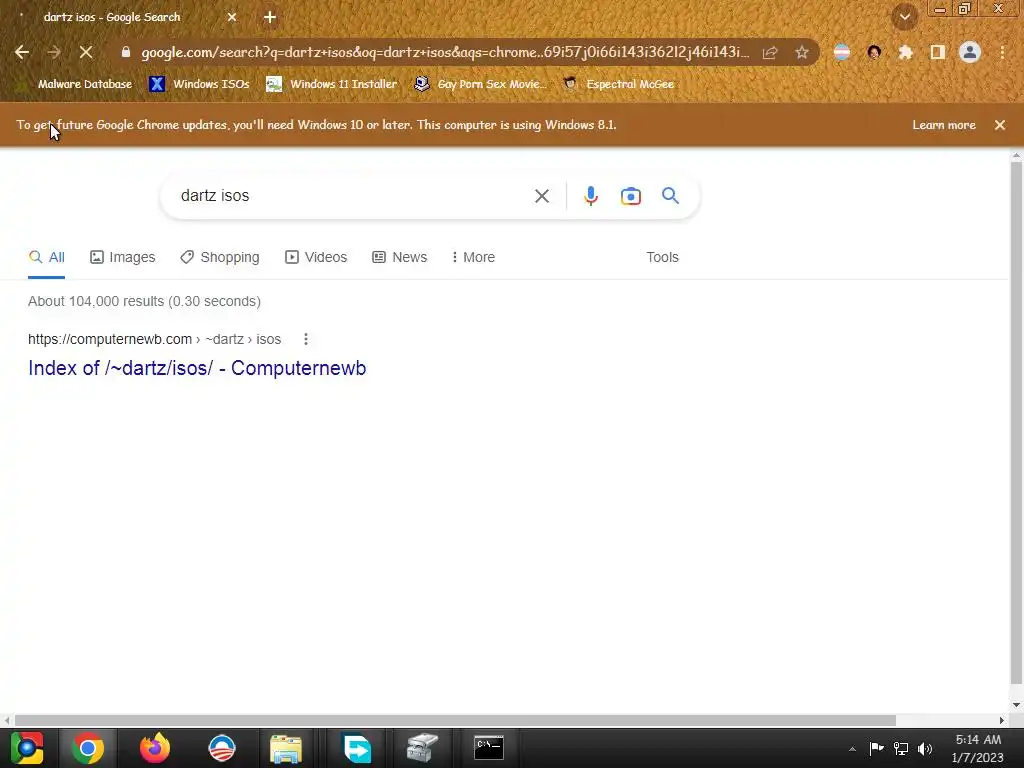
Task: Click Learn more in update notice
Action: [x=944, y=125]
